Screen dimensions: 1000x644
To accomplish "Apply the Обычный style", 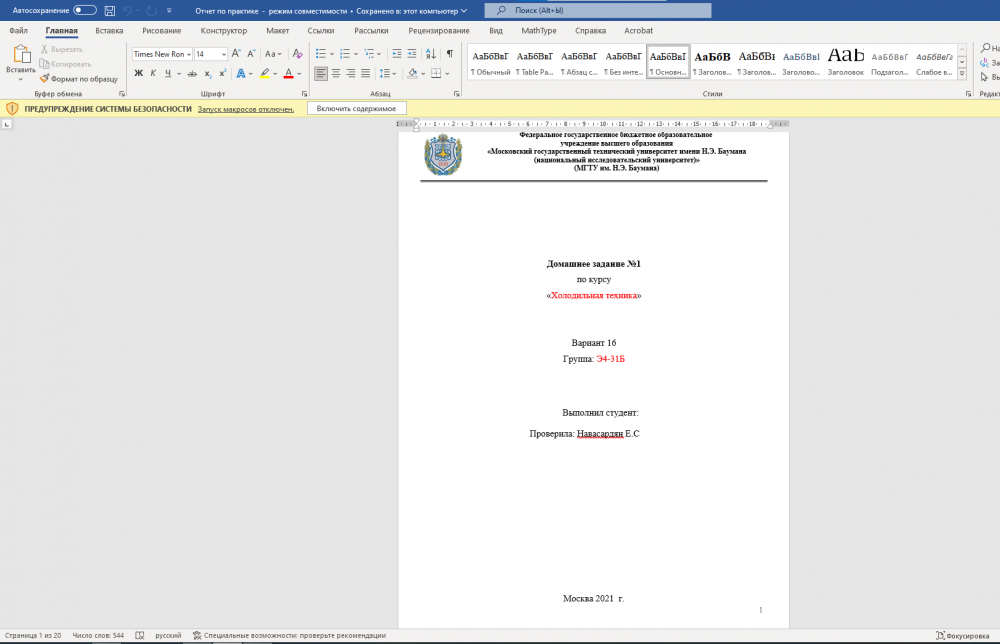I will point(490,62).
